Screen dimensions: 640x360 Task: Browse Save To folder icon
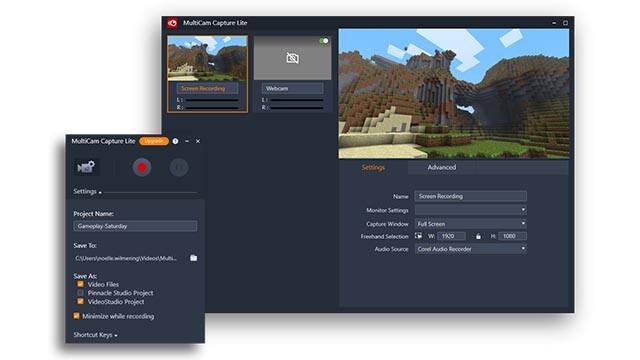(193, 258)
